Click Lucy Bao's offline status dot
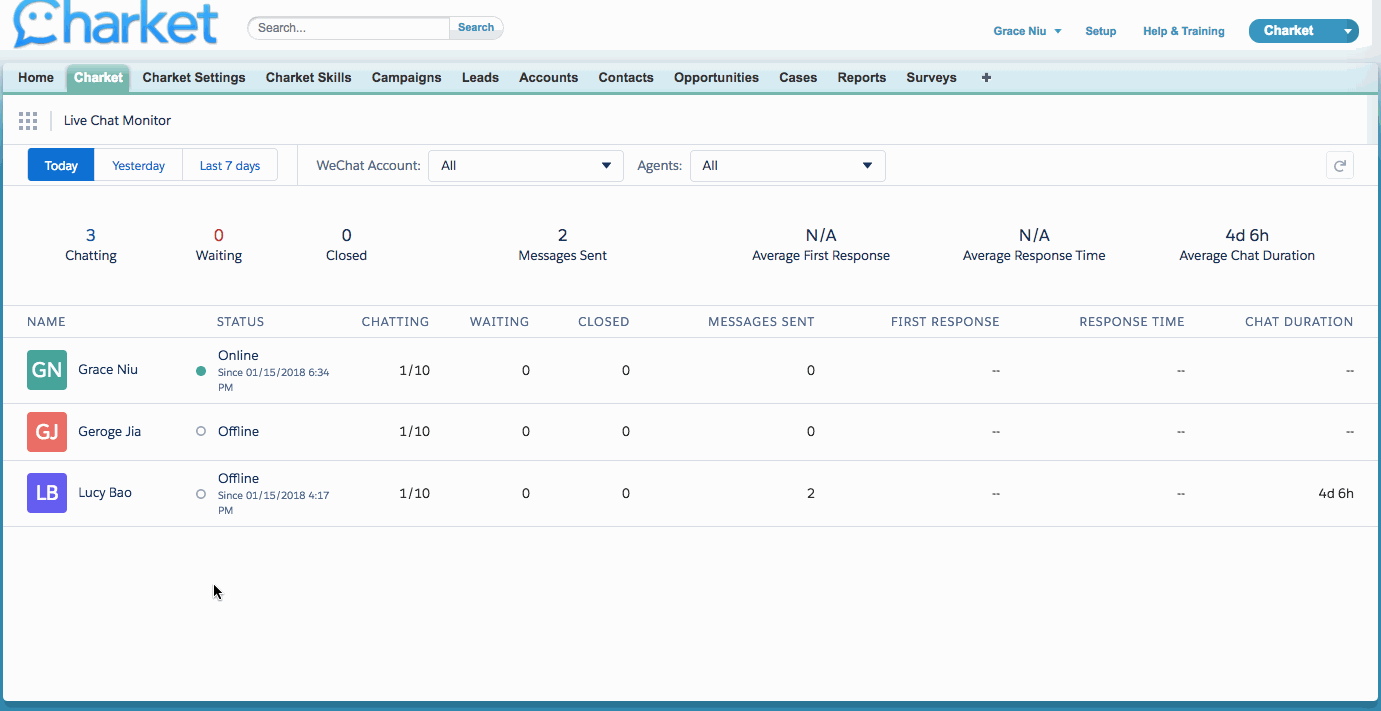Image resolution: width=1381 pixels, height=711 pixels. pos(201,494)
